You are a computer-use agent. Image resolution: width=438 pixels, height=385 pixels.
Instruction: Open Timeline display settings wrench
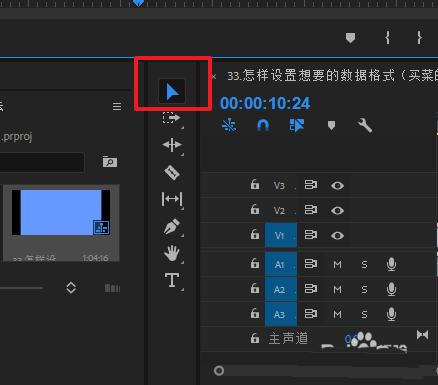pyautogui.click(x=365, y=126)
